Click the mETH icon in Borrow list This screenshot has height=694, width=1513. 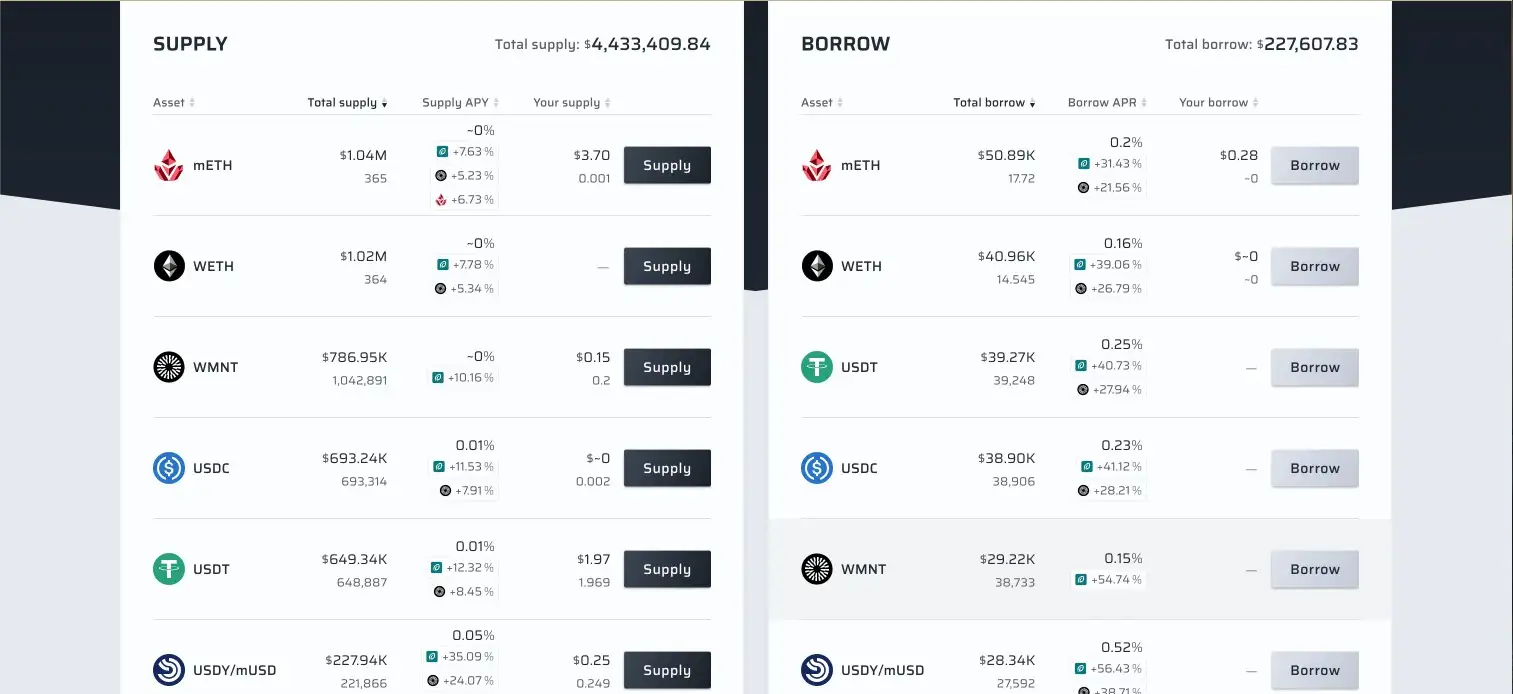pyautogui.click(x=817, y=166)
